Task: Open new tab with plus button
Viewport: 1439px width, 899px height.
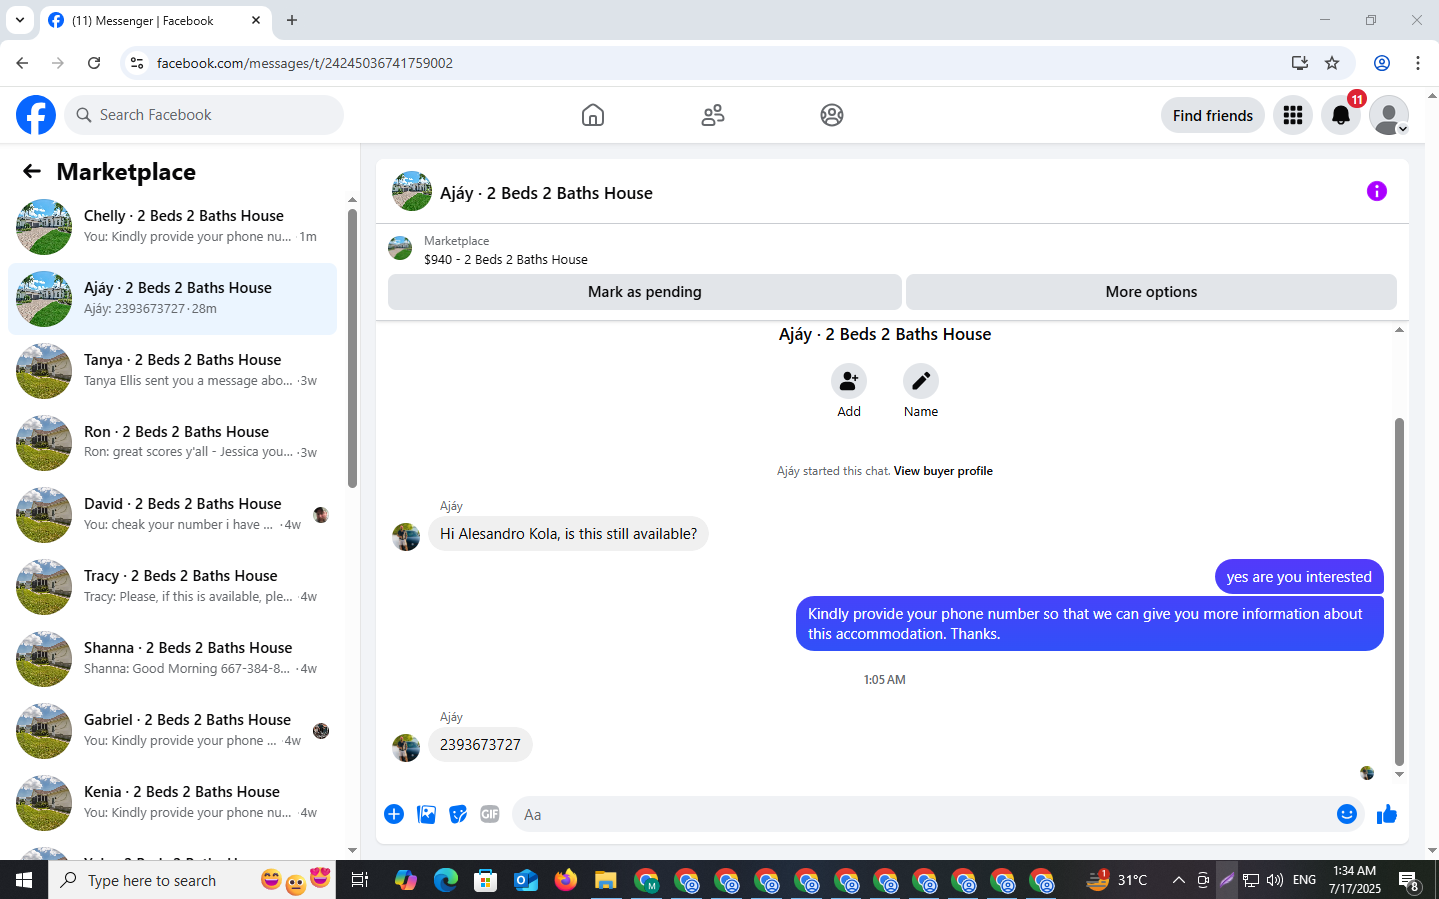Action: point(292,20)
